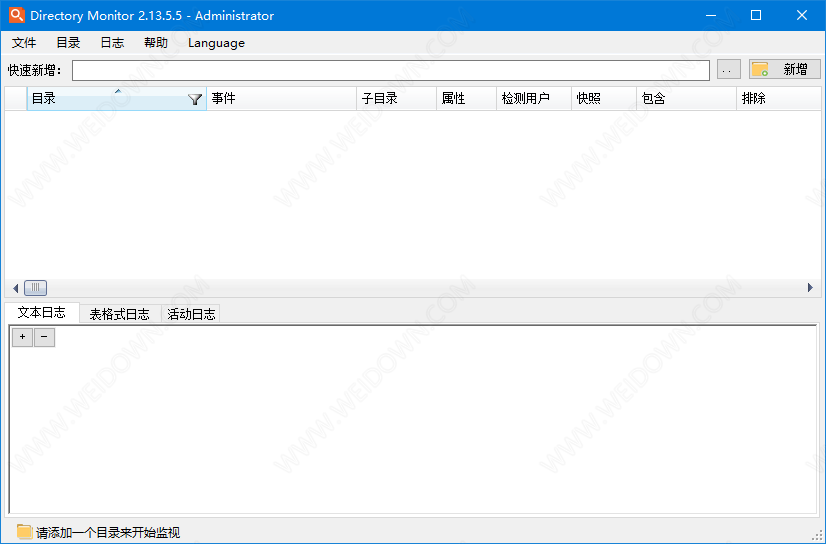Click the 目录 column header sort arrow
Image resolution: width=826 pixels, height=544 pixels.
(118, 91)
